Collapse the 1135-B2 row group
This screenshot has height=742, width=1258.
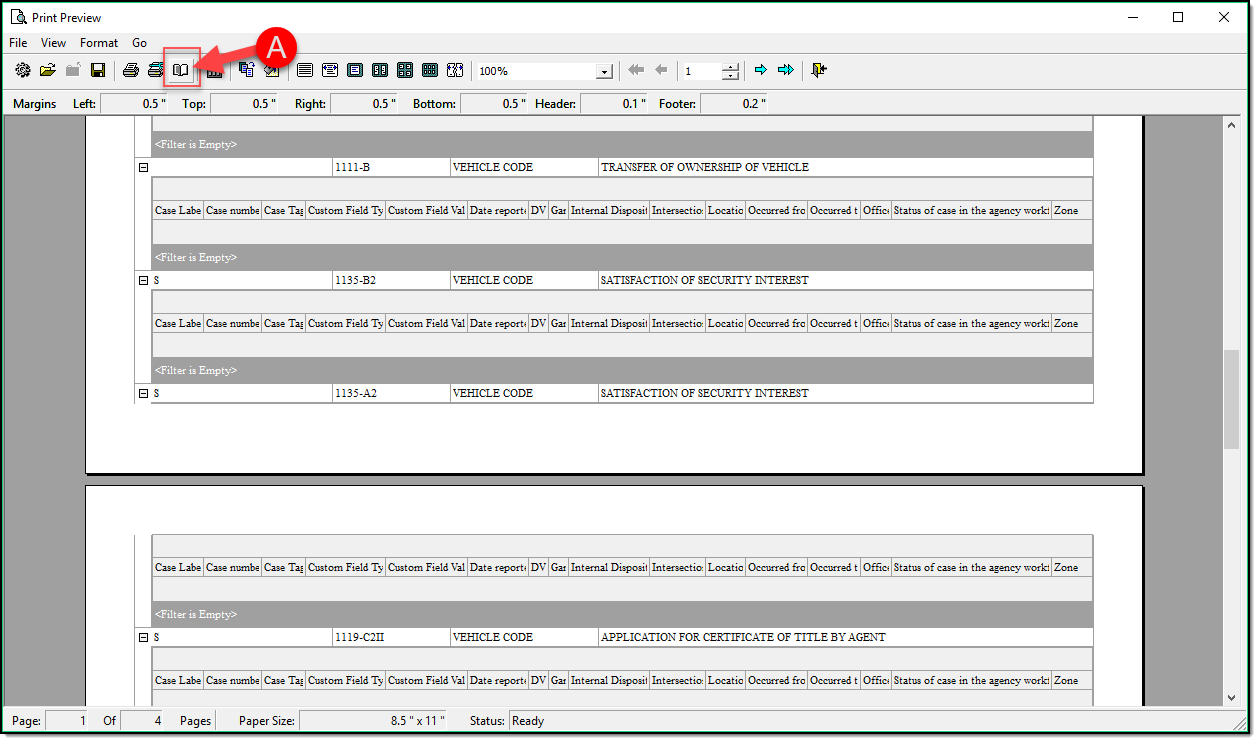[x=143, y=281]
